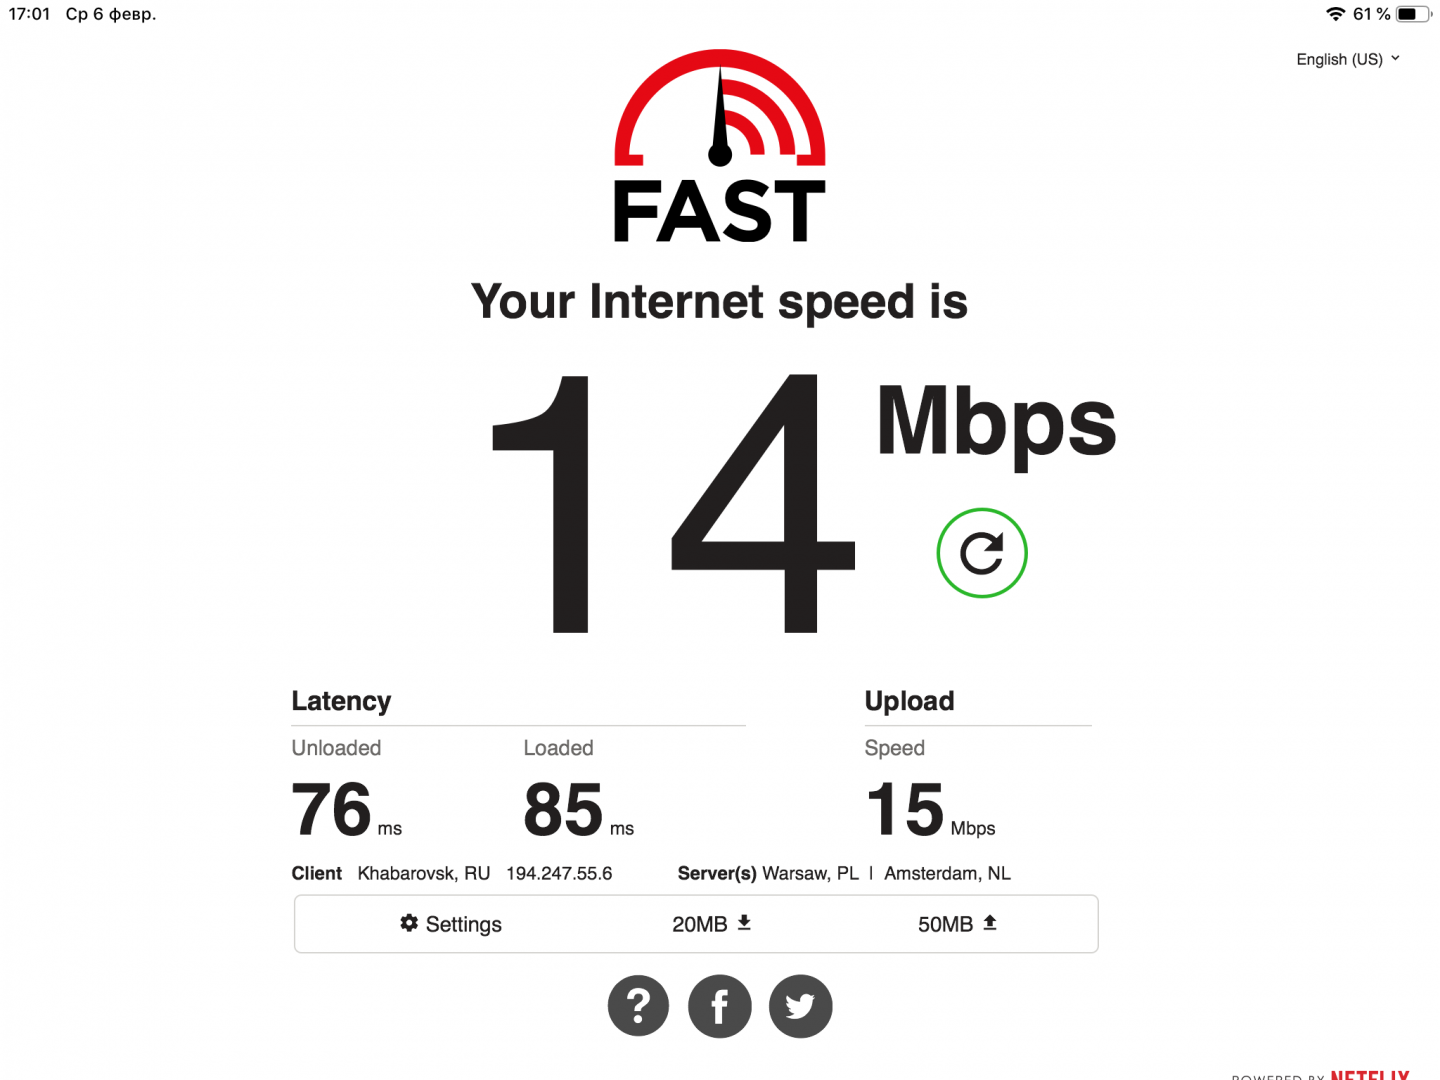Click the Upload speed 15 Mbps value
This screenshot has height=1080, width=1440.
930,810
